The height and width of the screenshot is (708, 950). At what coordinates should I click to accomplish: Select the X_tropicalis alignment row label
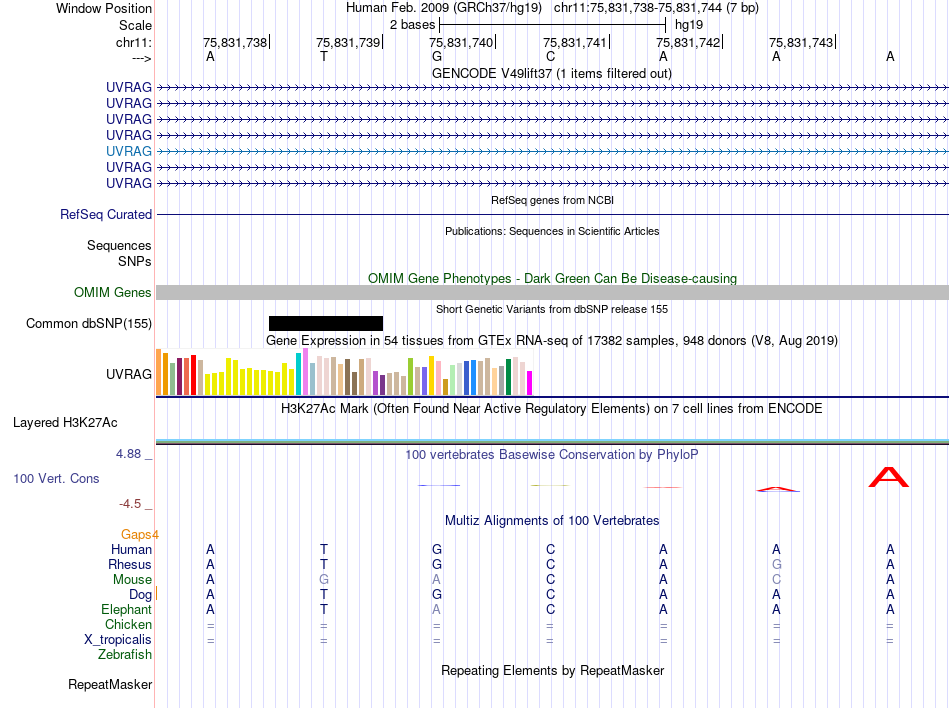coord(118,640)
